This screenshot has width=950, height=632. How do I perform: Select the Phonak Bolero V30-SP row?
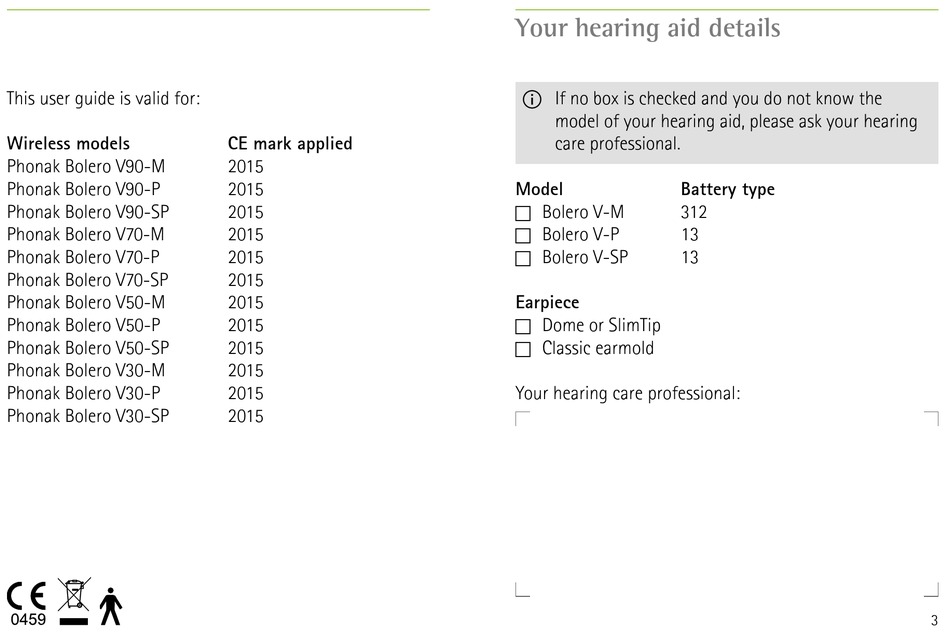pyautogui.click(x=135, y=416)
